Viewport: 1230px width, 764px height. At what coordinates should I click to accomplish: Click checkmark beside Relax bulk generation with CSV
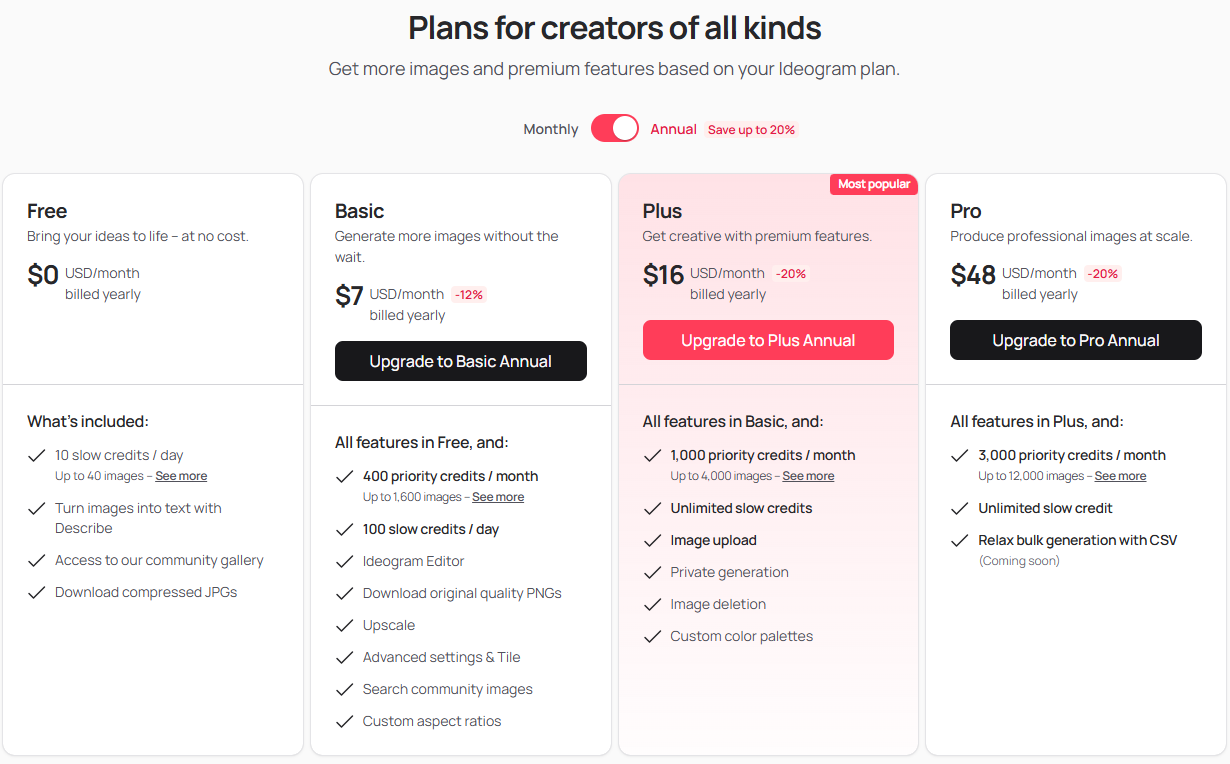click(960, 540)
